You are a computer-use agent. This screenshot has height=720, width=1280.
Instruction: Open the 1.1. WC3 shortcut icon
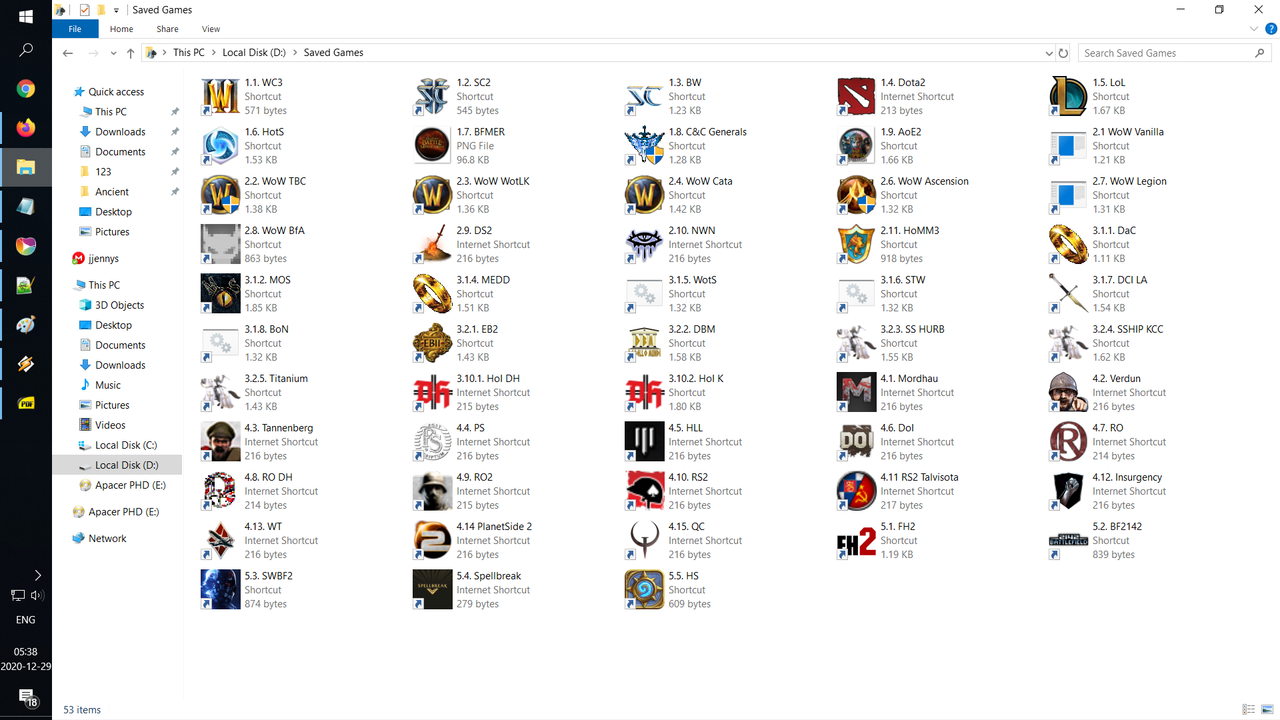pos(220,96)
